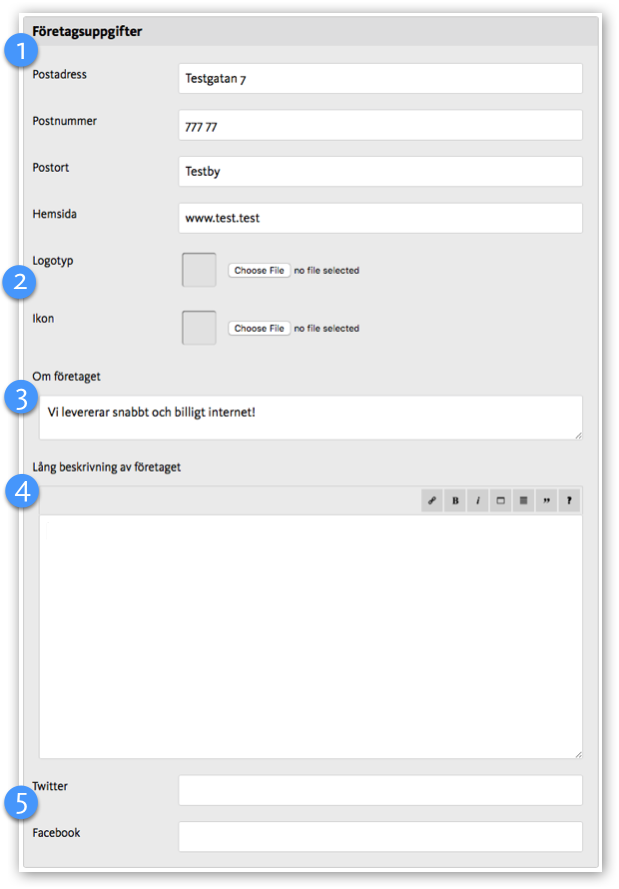
Task: Toggle bold formatting in the description editor
Action: (455, 501)
